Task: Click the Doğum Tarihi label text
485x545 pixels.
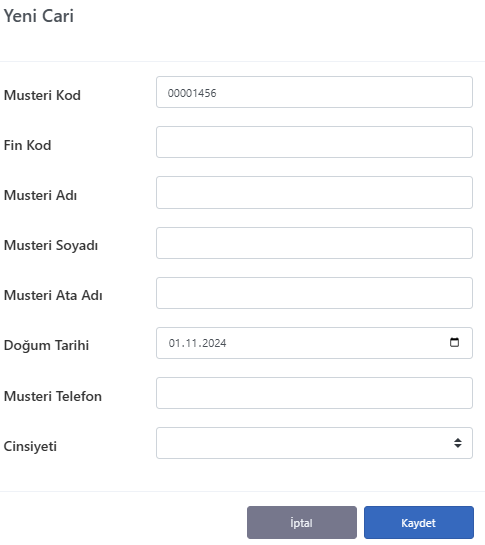Action: [46, 345]
